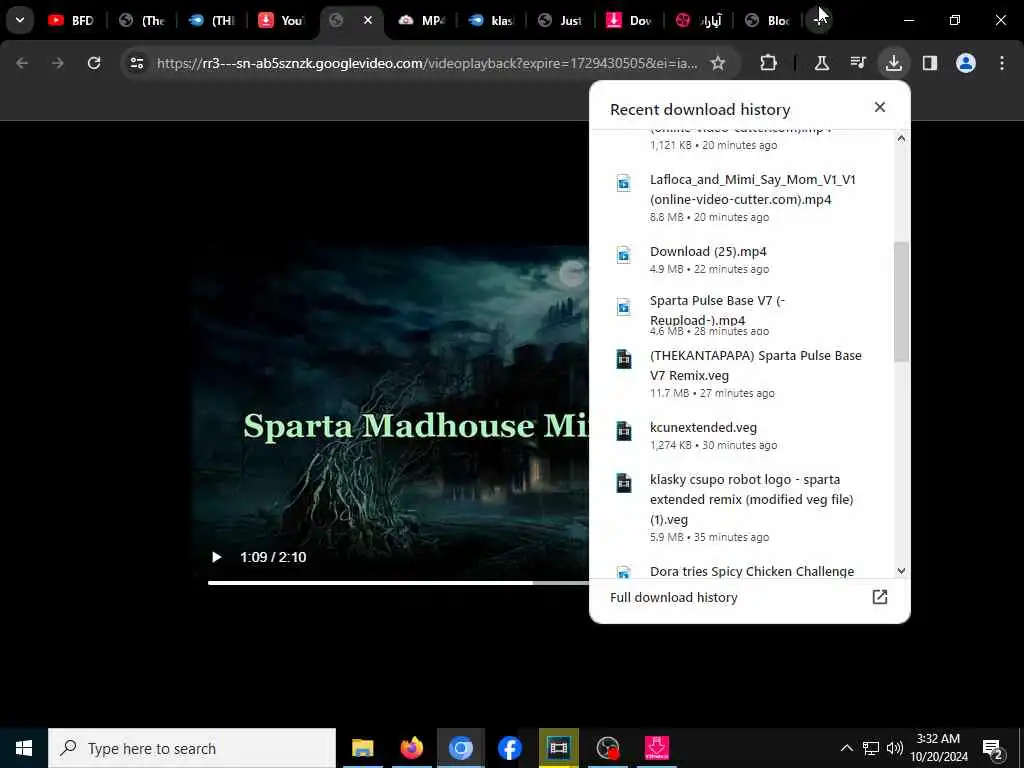This screenshot has height=768, width=1024.
Task: Open the video editor taskbar icon
Action: pos(558,748)
